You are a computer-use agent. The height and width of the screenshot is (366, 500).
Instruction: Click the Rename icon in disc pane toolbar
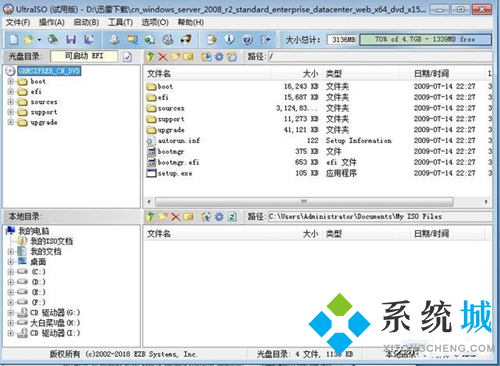188,57
